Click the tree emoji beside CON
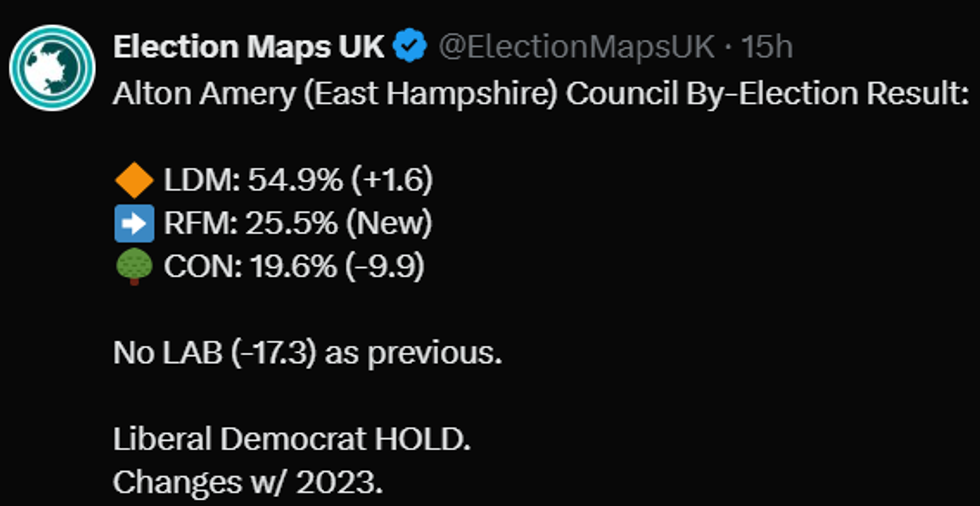 [x=133, y=267]
